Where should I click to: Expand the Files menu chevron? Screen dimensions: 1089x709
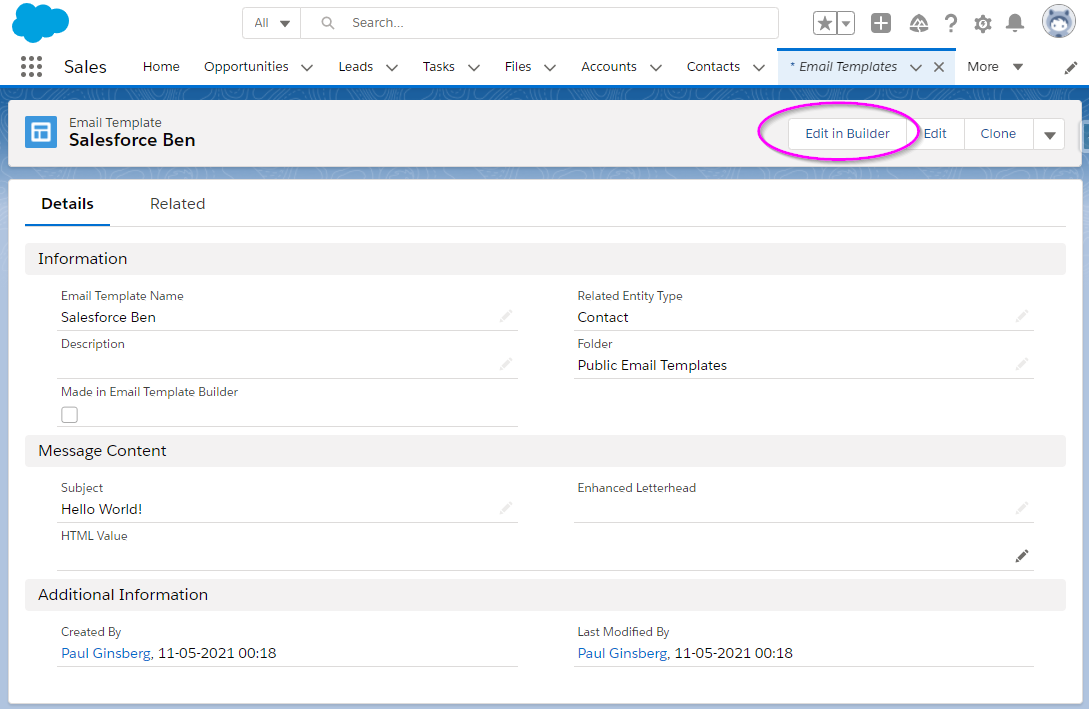point(550,67)
